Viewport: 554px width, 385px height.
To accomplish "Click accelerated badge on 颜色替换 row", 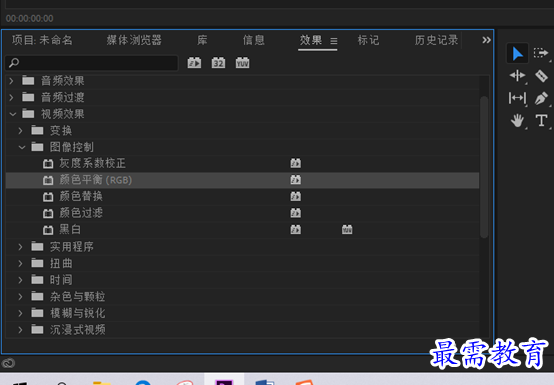I will click(296, 196).
